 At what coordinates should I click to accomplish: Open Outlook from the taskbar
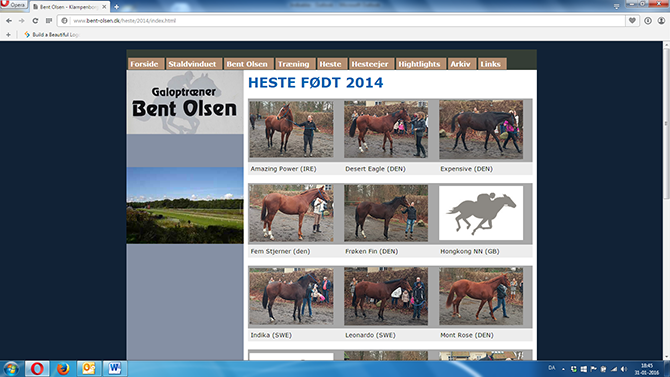point(88,368)
